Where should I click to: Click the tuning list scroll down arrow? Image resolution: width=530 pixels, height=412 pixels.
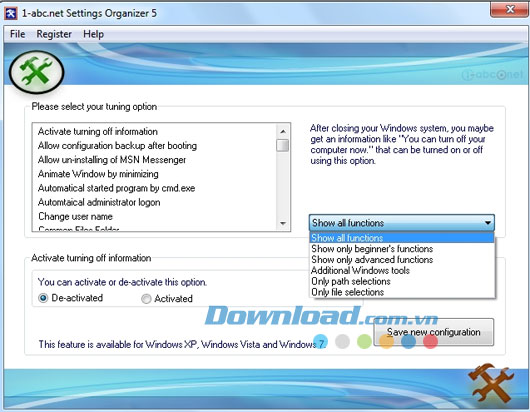coord(283,223)
